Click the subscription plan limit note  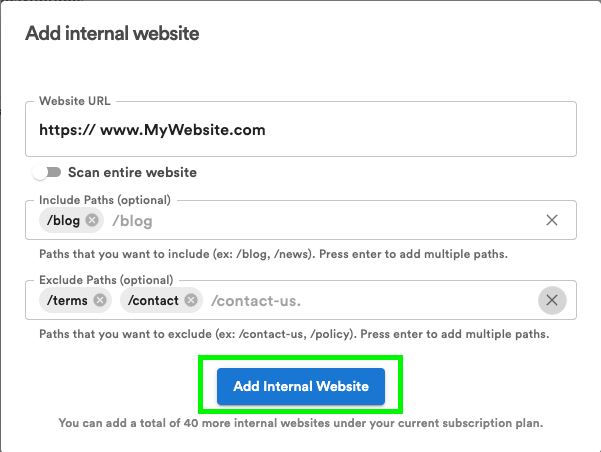tap(300, 423)
